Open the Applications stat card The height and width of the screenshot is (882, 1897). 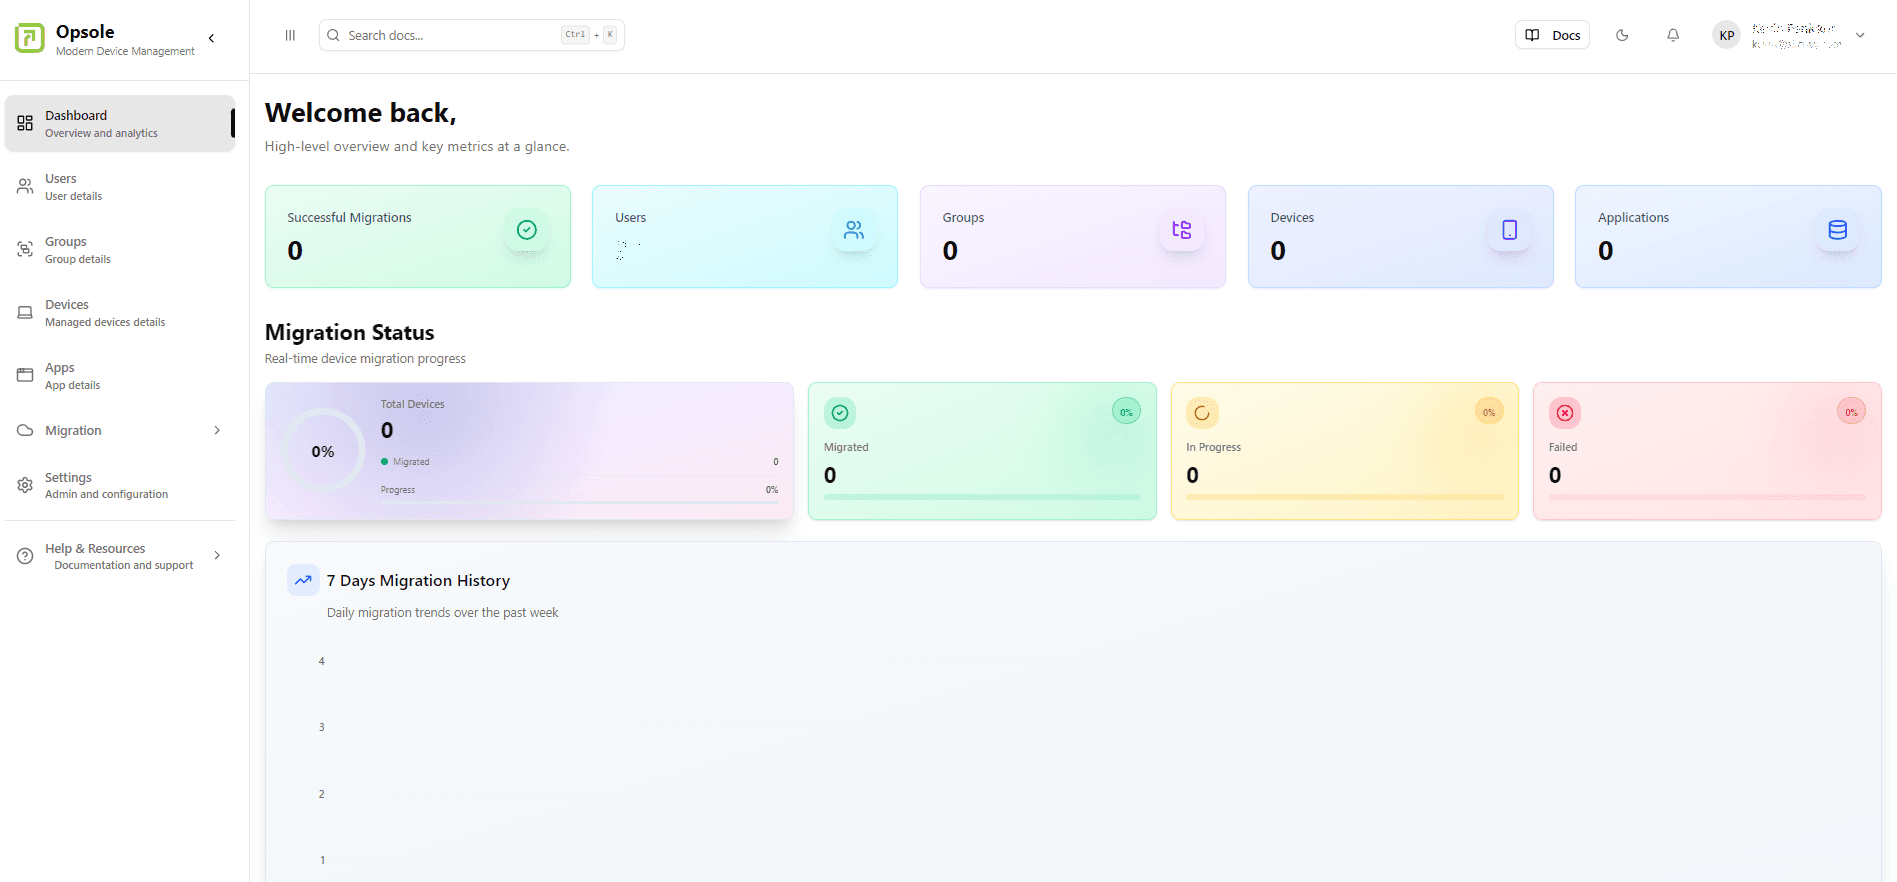pos(1728,237)
